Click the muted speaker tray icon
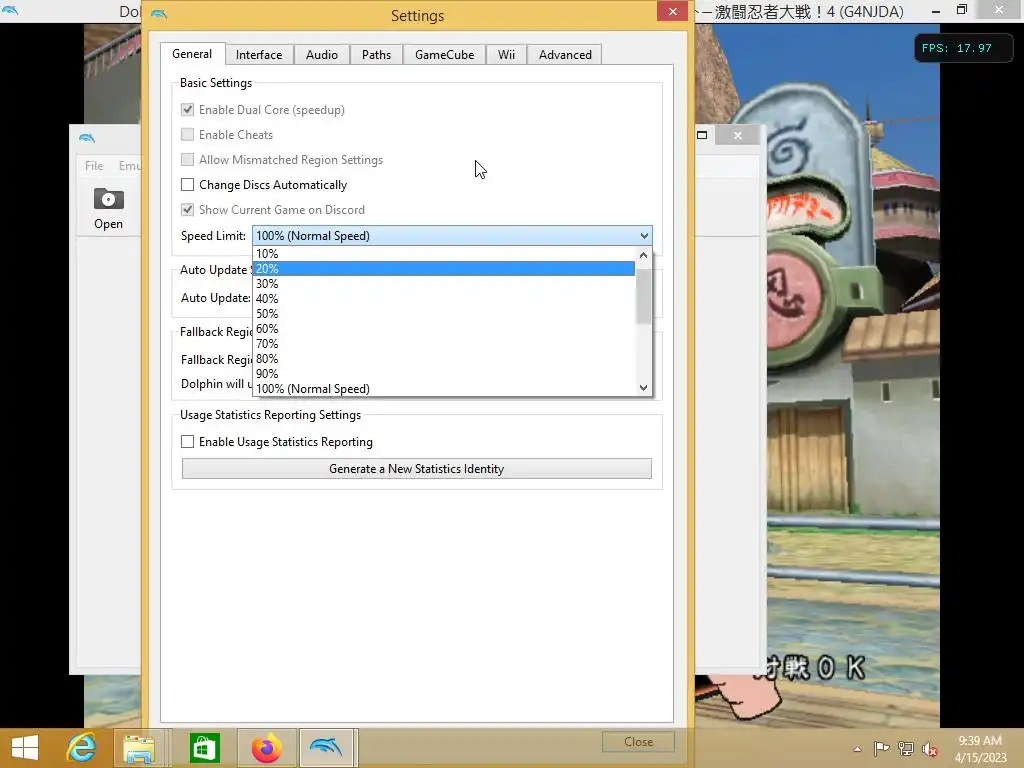The width and height of the screenshot is (1024, 768). coord(929,748)
